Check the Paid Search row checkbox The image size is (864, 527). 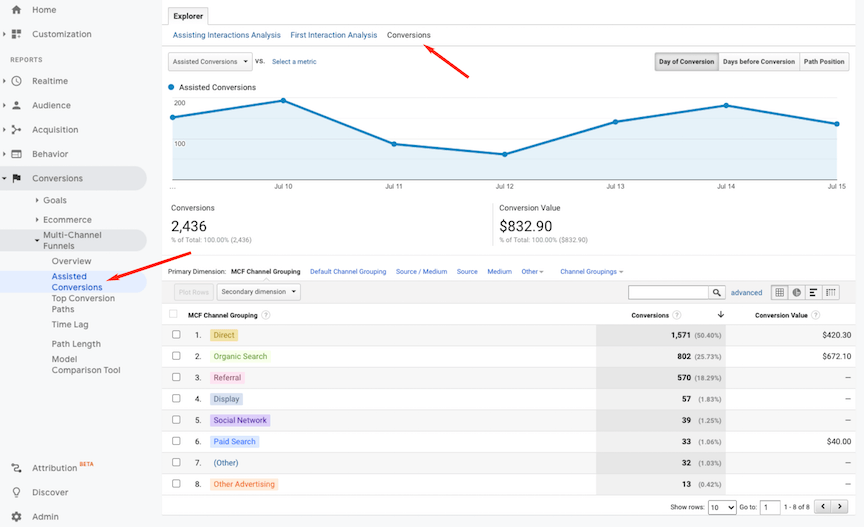click(x=176, y=441)
